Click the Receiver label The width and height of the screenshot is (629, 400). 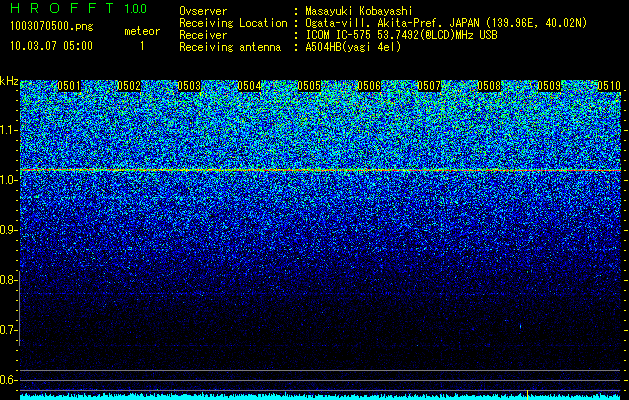tap(203, 35)
